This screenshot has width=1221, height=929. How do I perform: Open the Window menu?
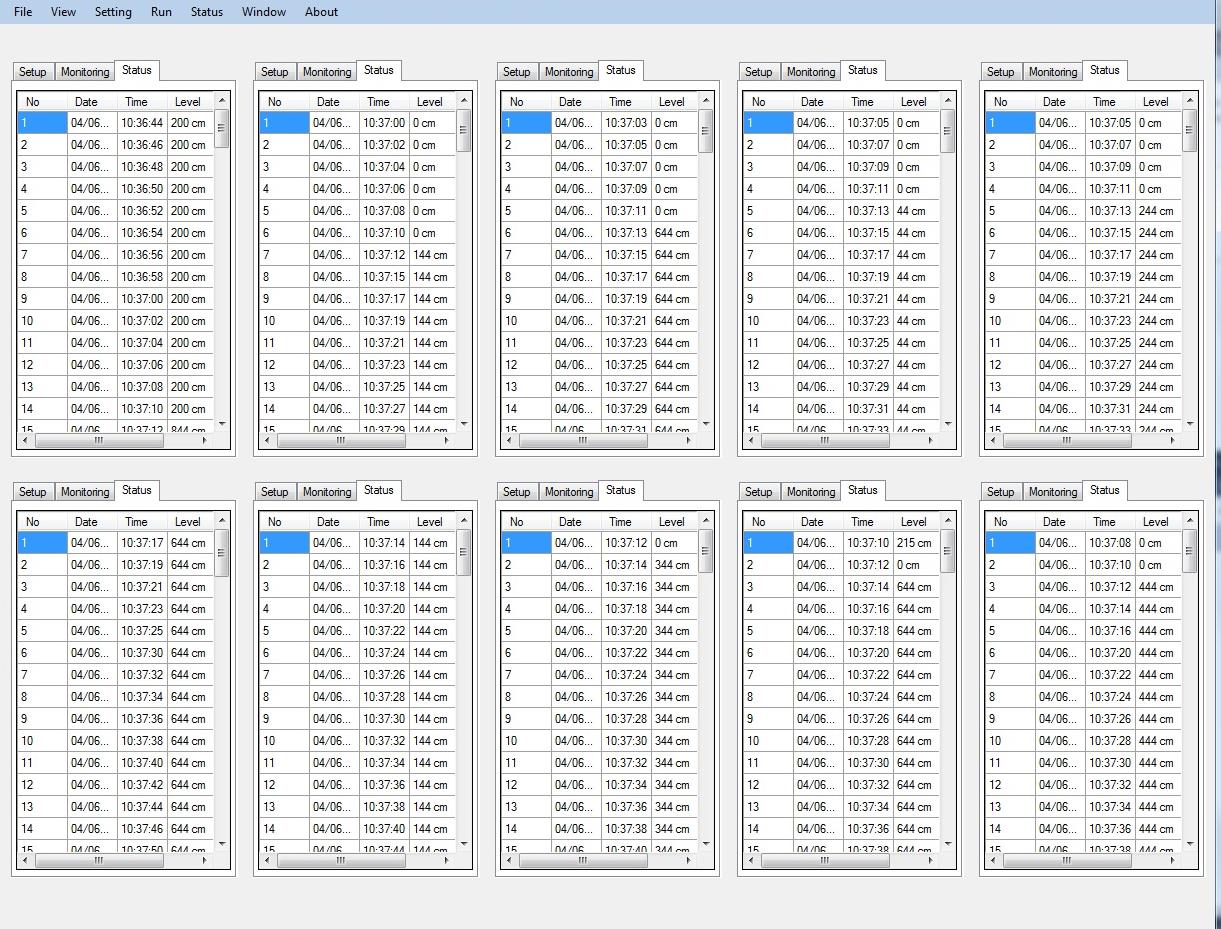263,12
